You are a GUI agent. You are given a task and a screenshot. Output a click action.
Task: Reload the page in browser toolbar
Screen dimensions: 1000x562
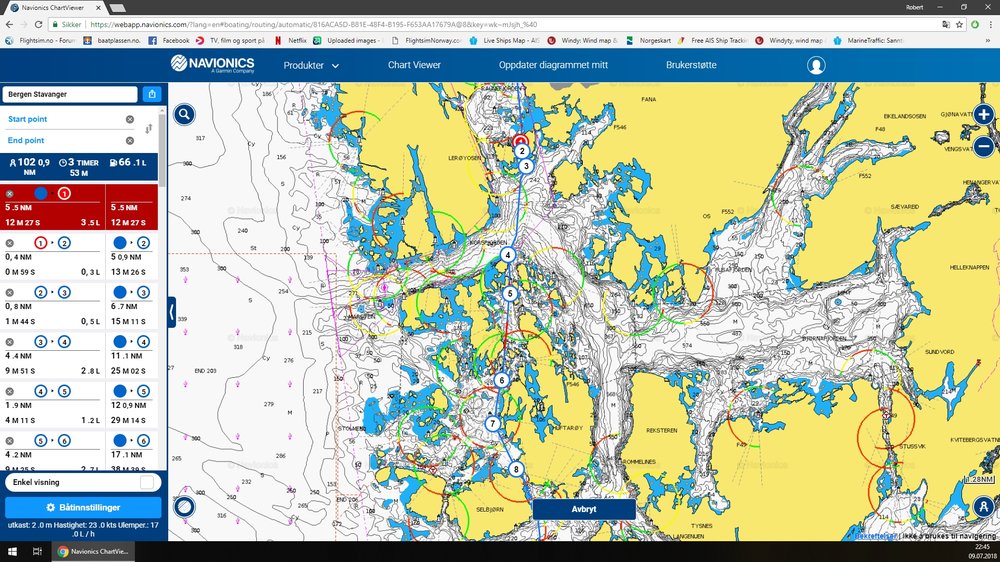click(x=38, y=24)
